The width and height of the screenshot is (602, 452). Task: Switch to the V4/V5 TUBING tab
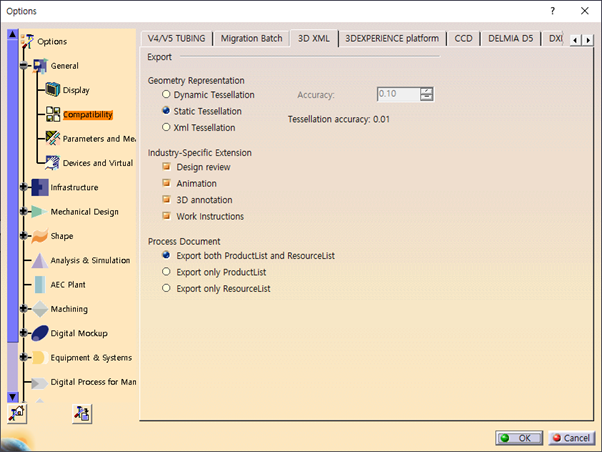point(177,38)
